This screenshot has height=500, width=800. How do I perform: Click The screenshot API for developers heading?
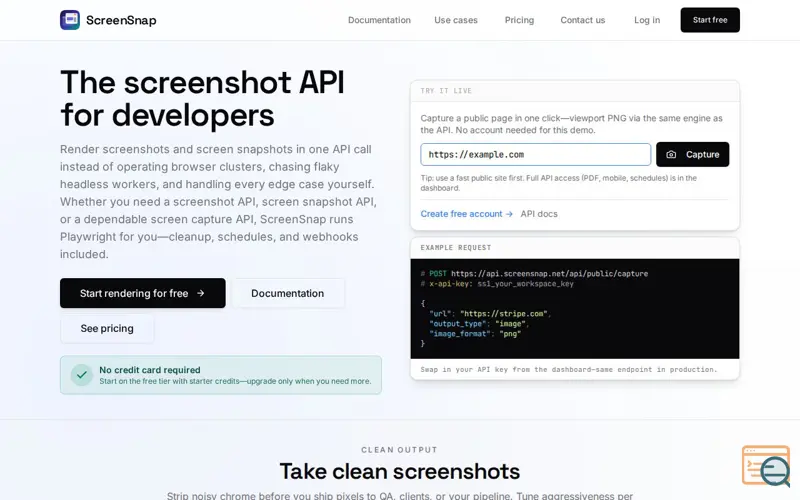[x=203, y=98]
